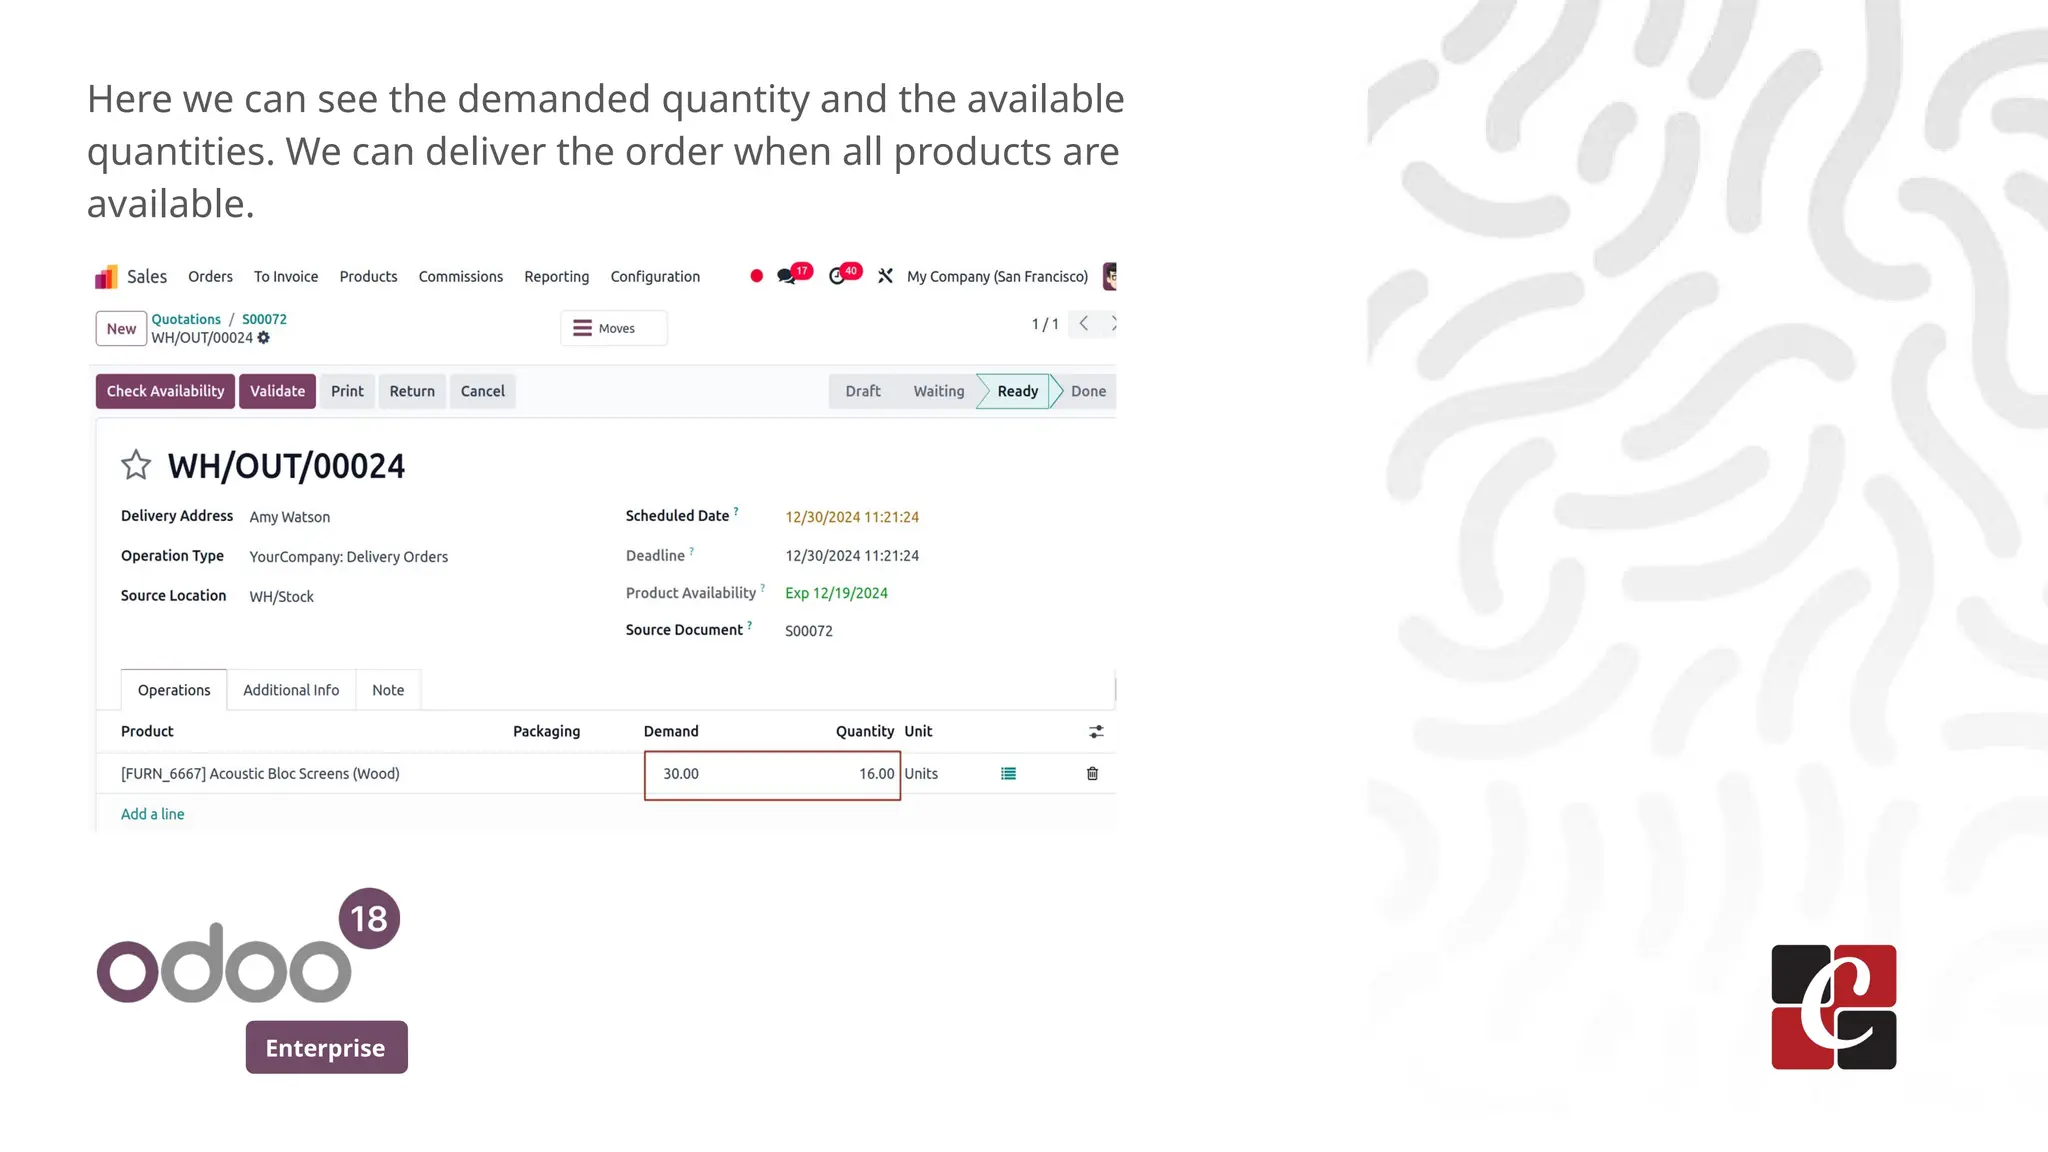Viewport: 2048px width, 1152px height.
Task: Mark WH/OUT/00024 as favorite star
Action: click(x=136, y=465)
